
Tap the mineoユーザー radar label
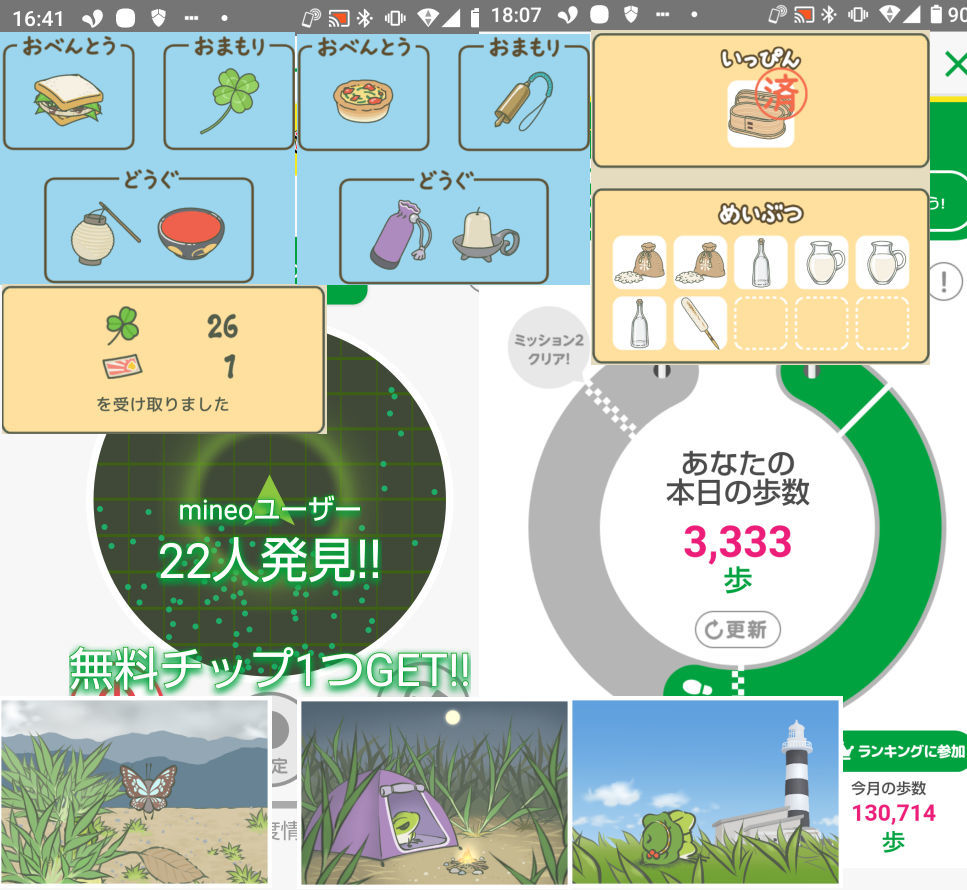point(270,510)
